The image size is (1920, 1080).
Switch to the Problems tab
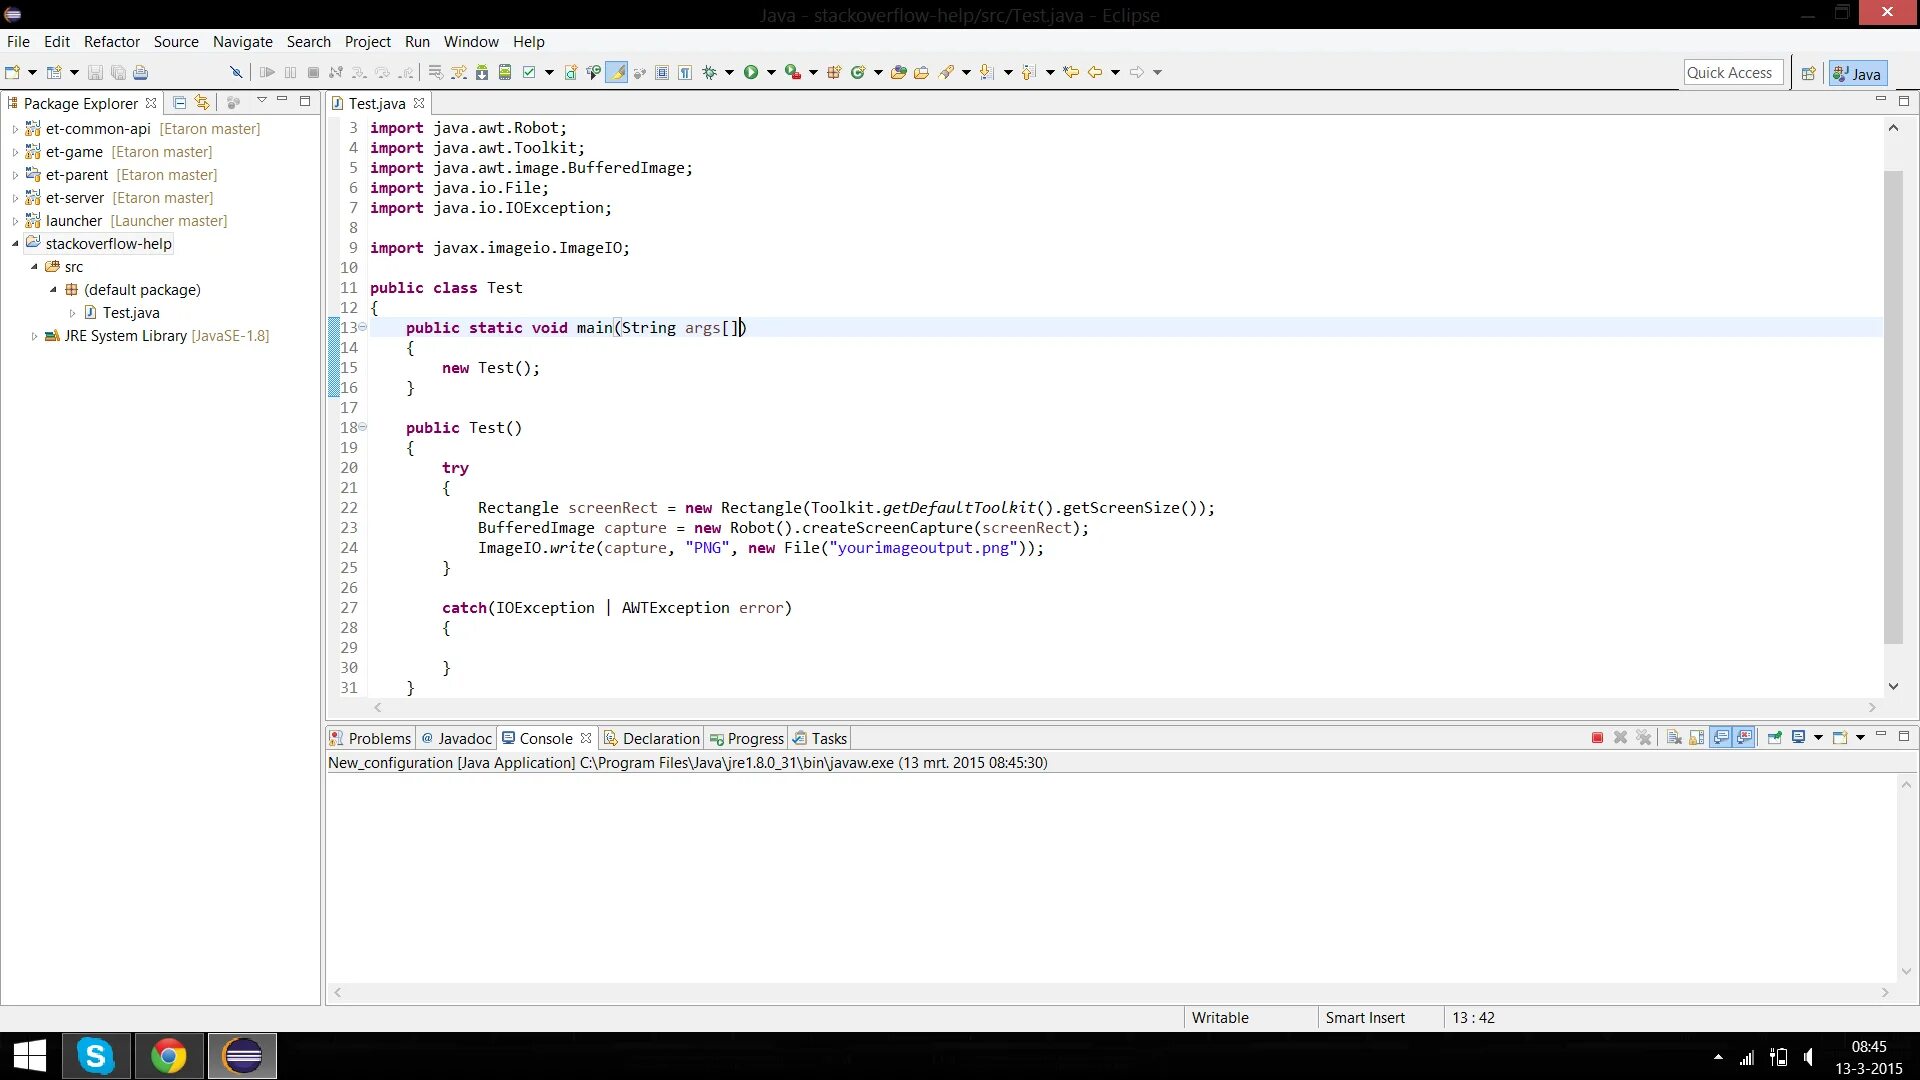coord(380,737)
